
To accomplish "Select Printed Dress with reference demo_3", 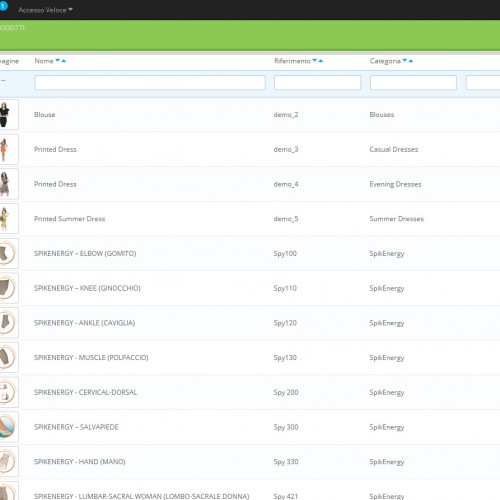I will point(55,149).
